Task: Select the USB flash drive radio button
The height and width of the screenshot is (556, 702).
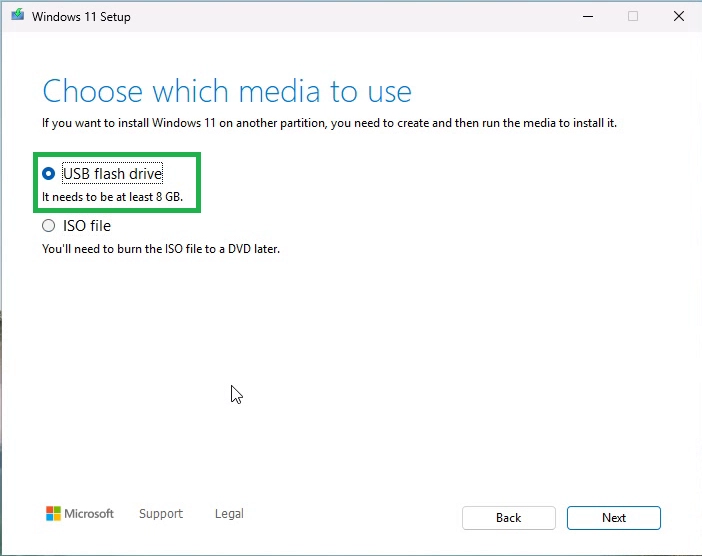Action: coord(48,174)
